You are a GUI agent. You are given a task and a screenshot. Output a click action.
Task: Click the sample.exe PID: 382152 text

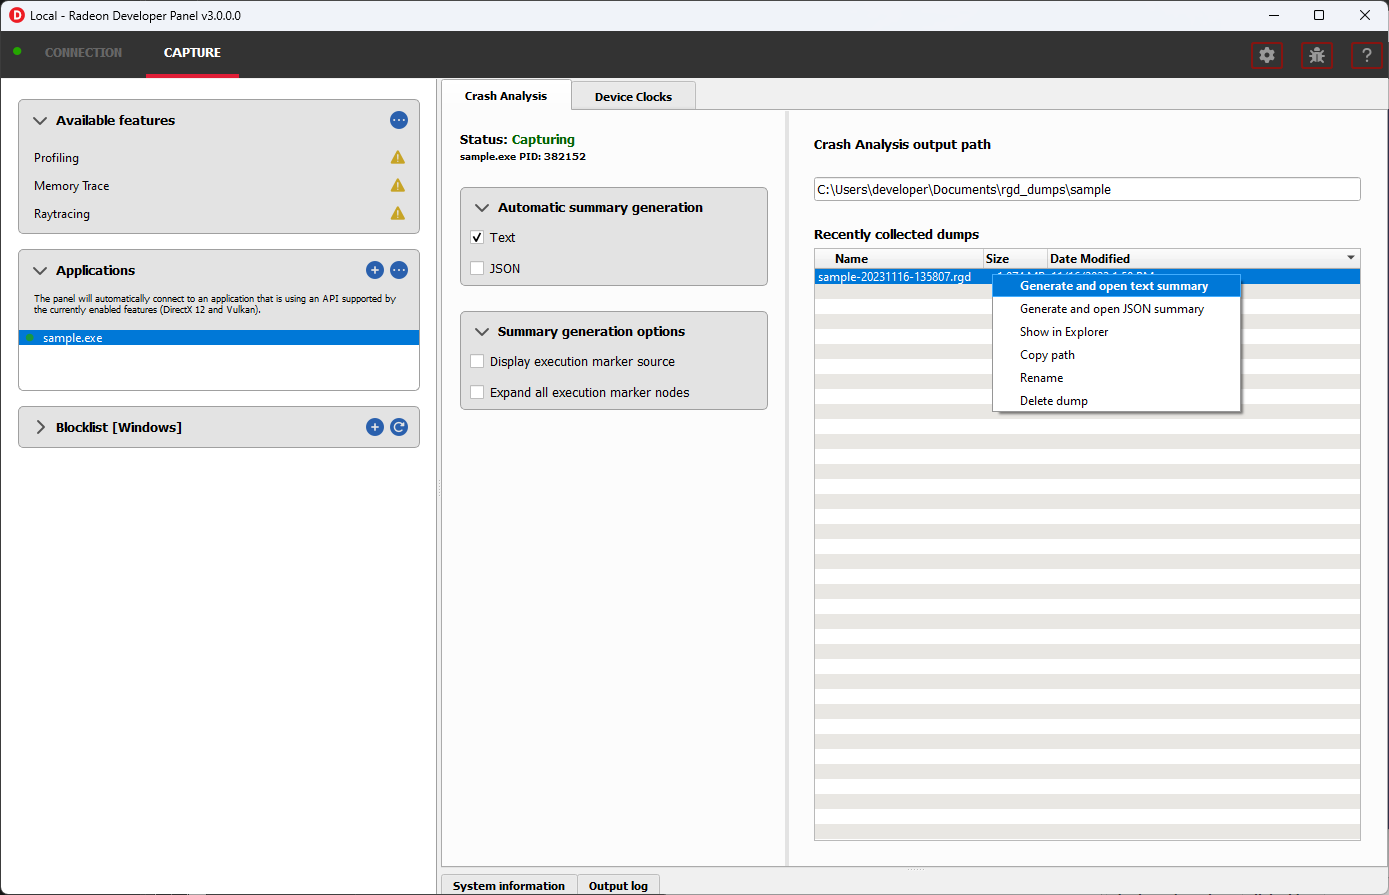(x=523, y=157)
